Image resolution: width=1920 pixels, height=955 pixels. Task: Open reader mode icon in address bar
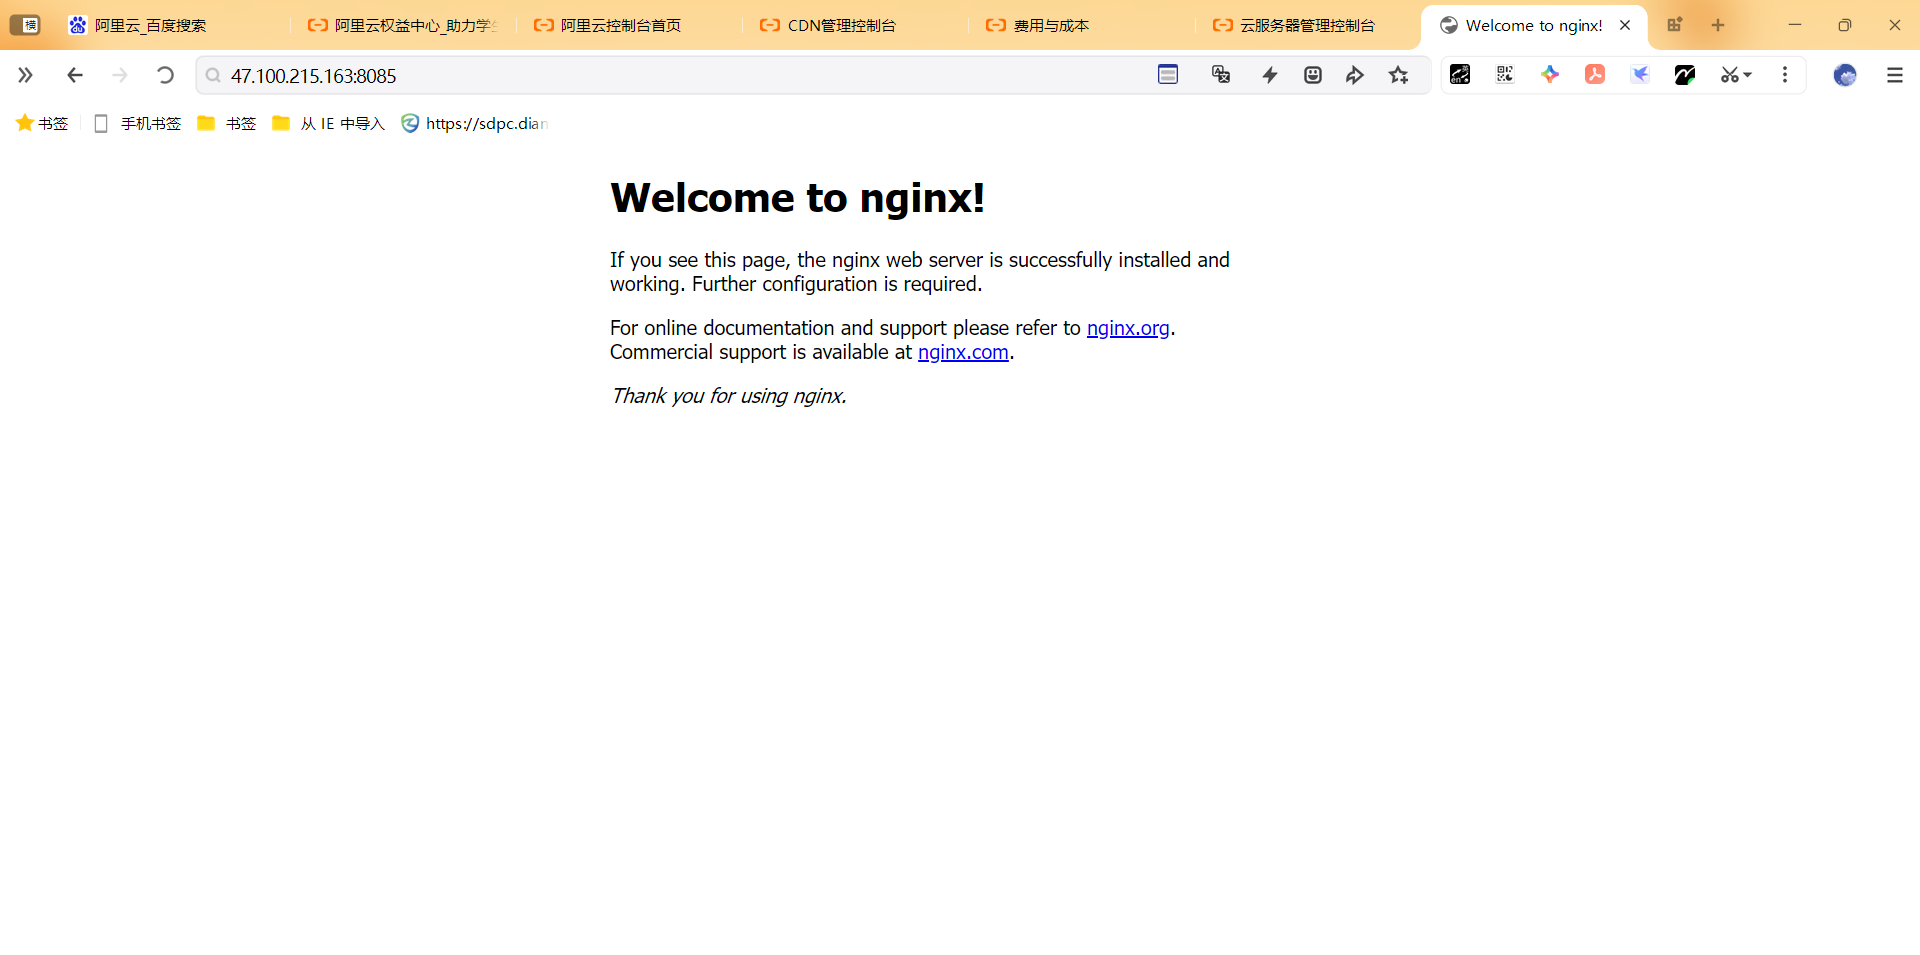tap(1168, 74)
